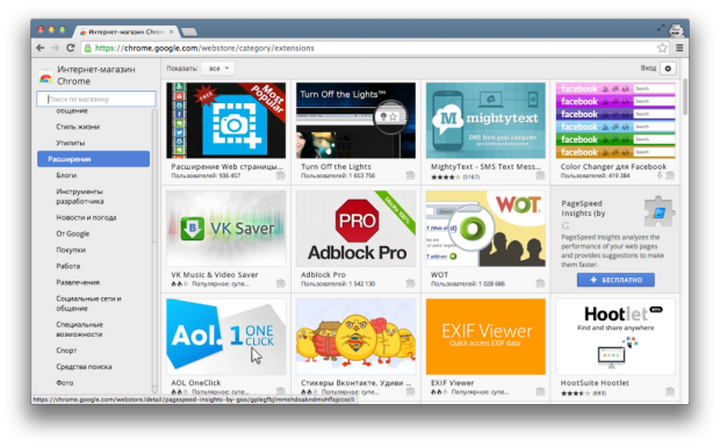Open the Показать 'все' filter dropdown
This screenshot has width=720, height=447.
coord(218,68)
